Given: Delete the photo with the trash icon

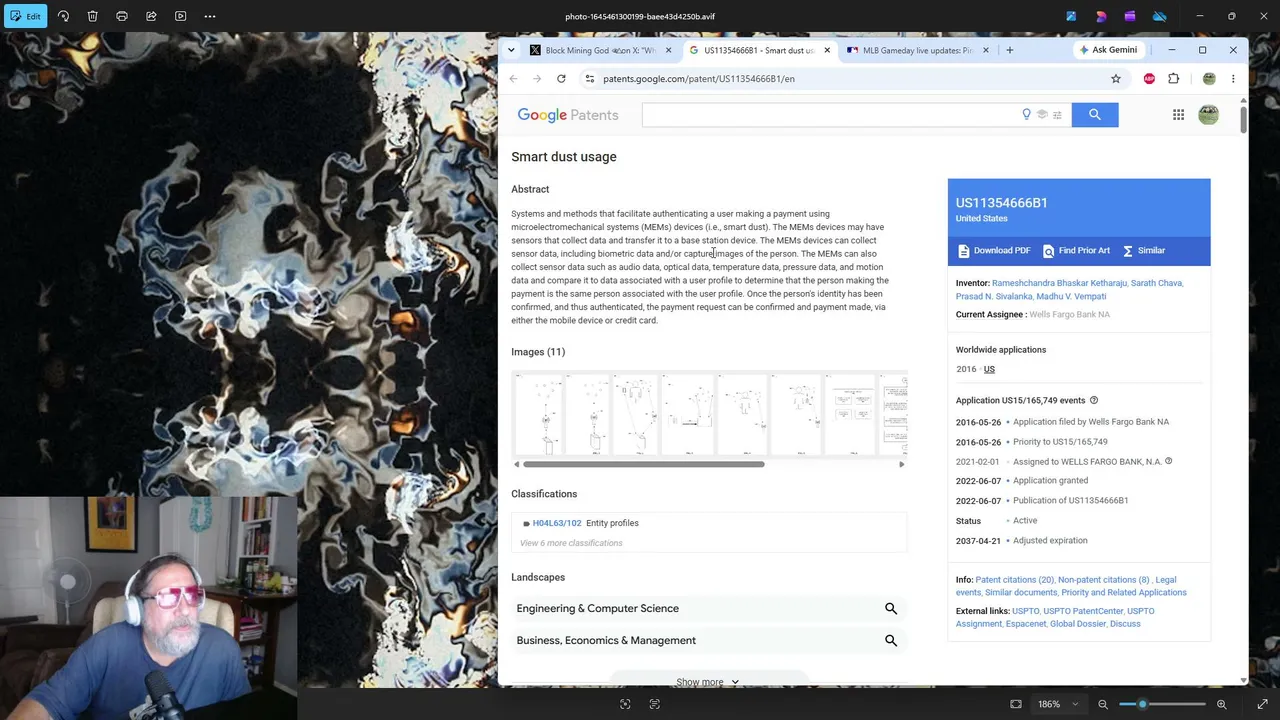Looking at the screenshot, I should pyautogui.click(x=92, y=16).
